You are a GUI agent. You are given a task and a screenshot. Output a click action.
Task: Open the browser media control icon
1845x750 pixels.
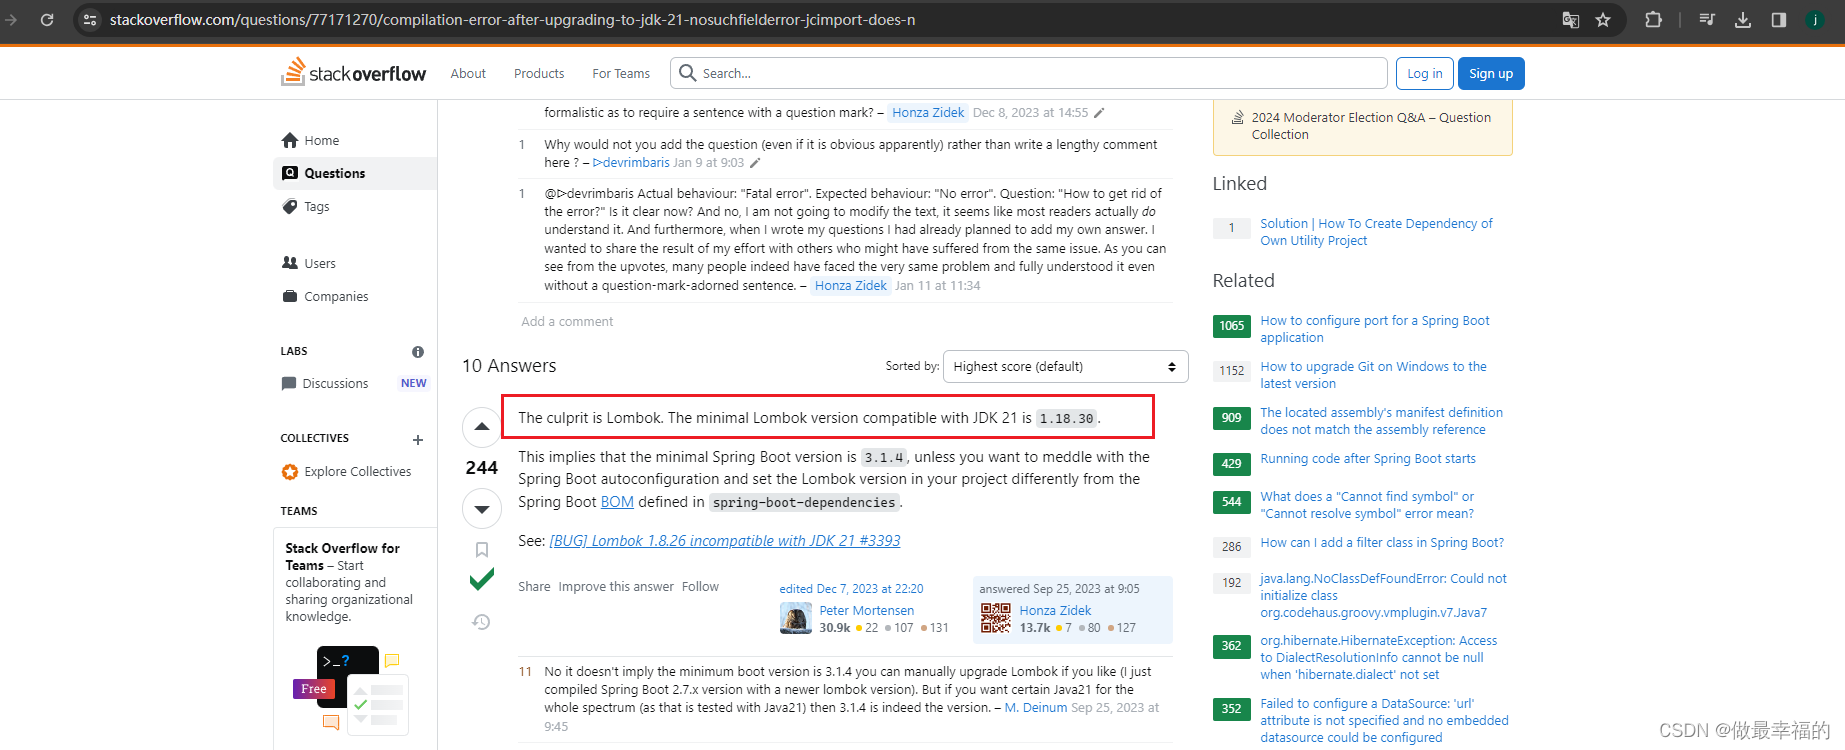(x=1707, y=19)
